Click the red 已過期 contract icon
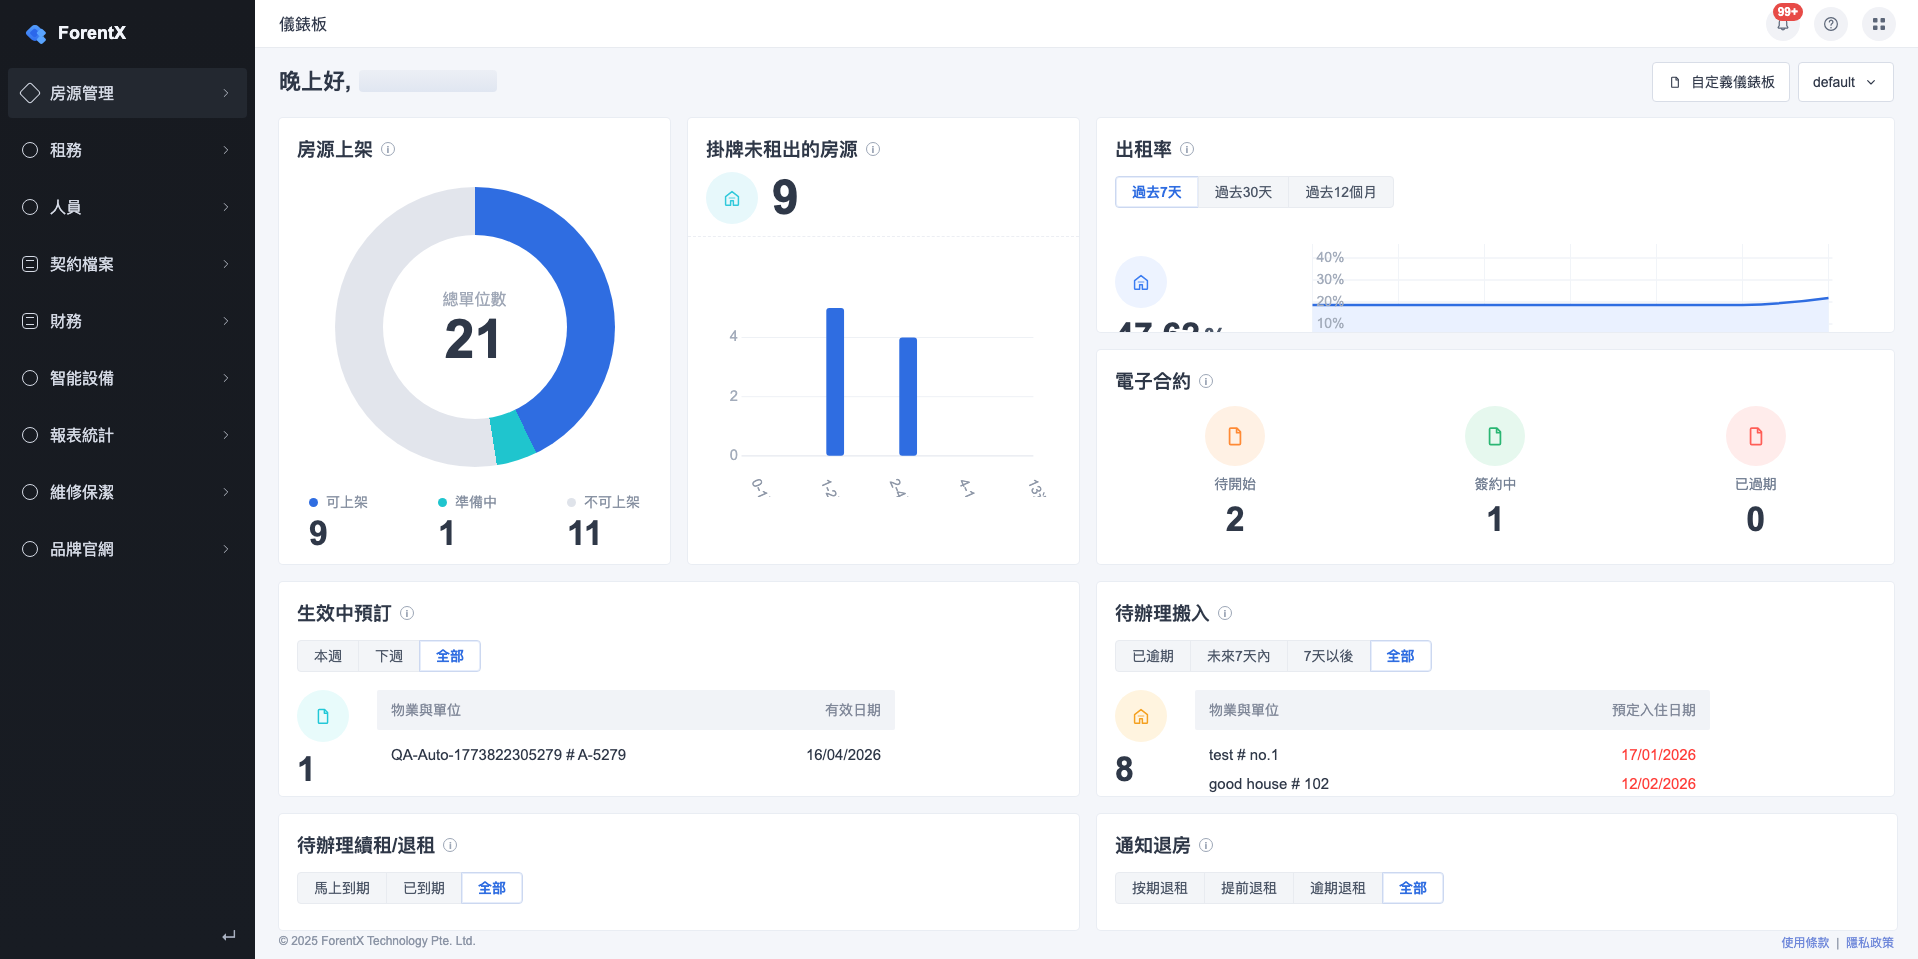This screenshot has height=959, width=1918. (1756, 436)
